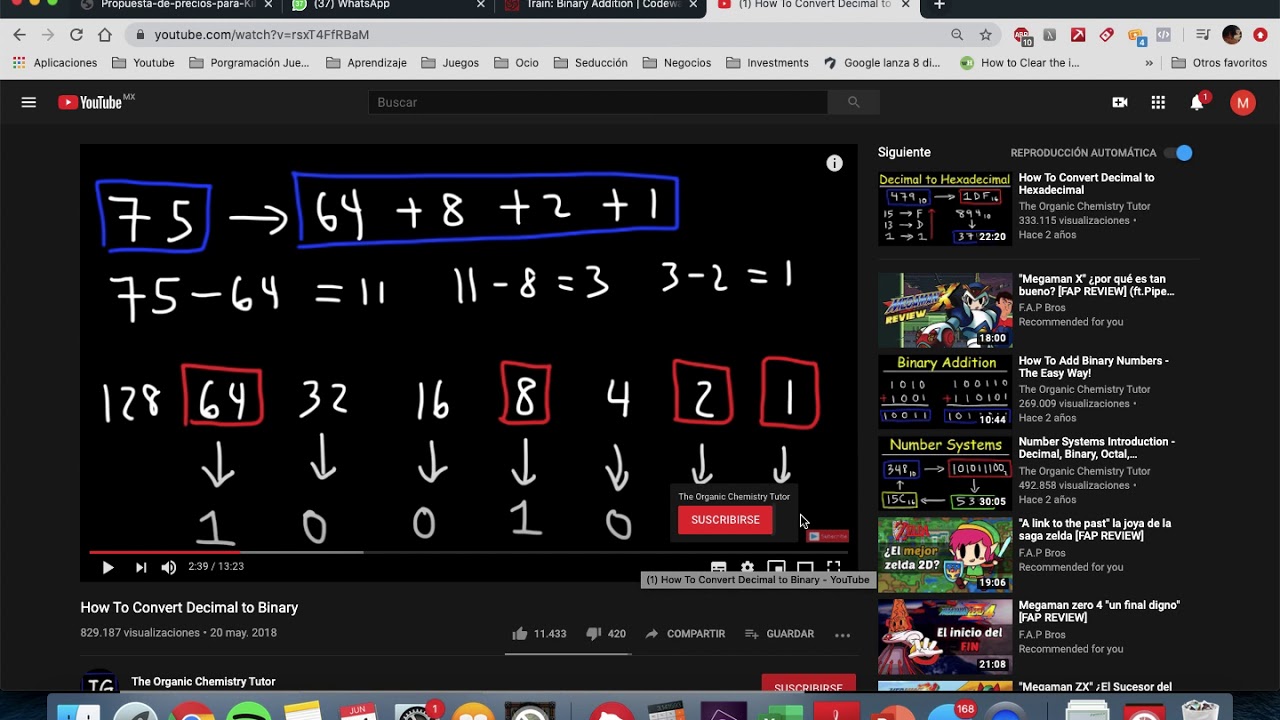Click zoom magnifier in address bar
The height and width of the screenshot is (720, 1280).
point(957,34)
